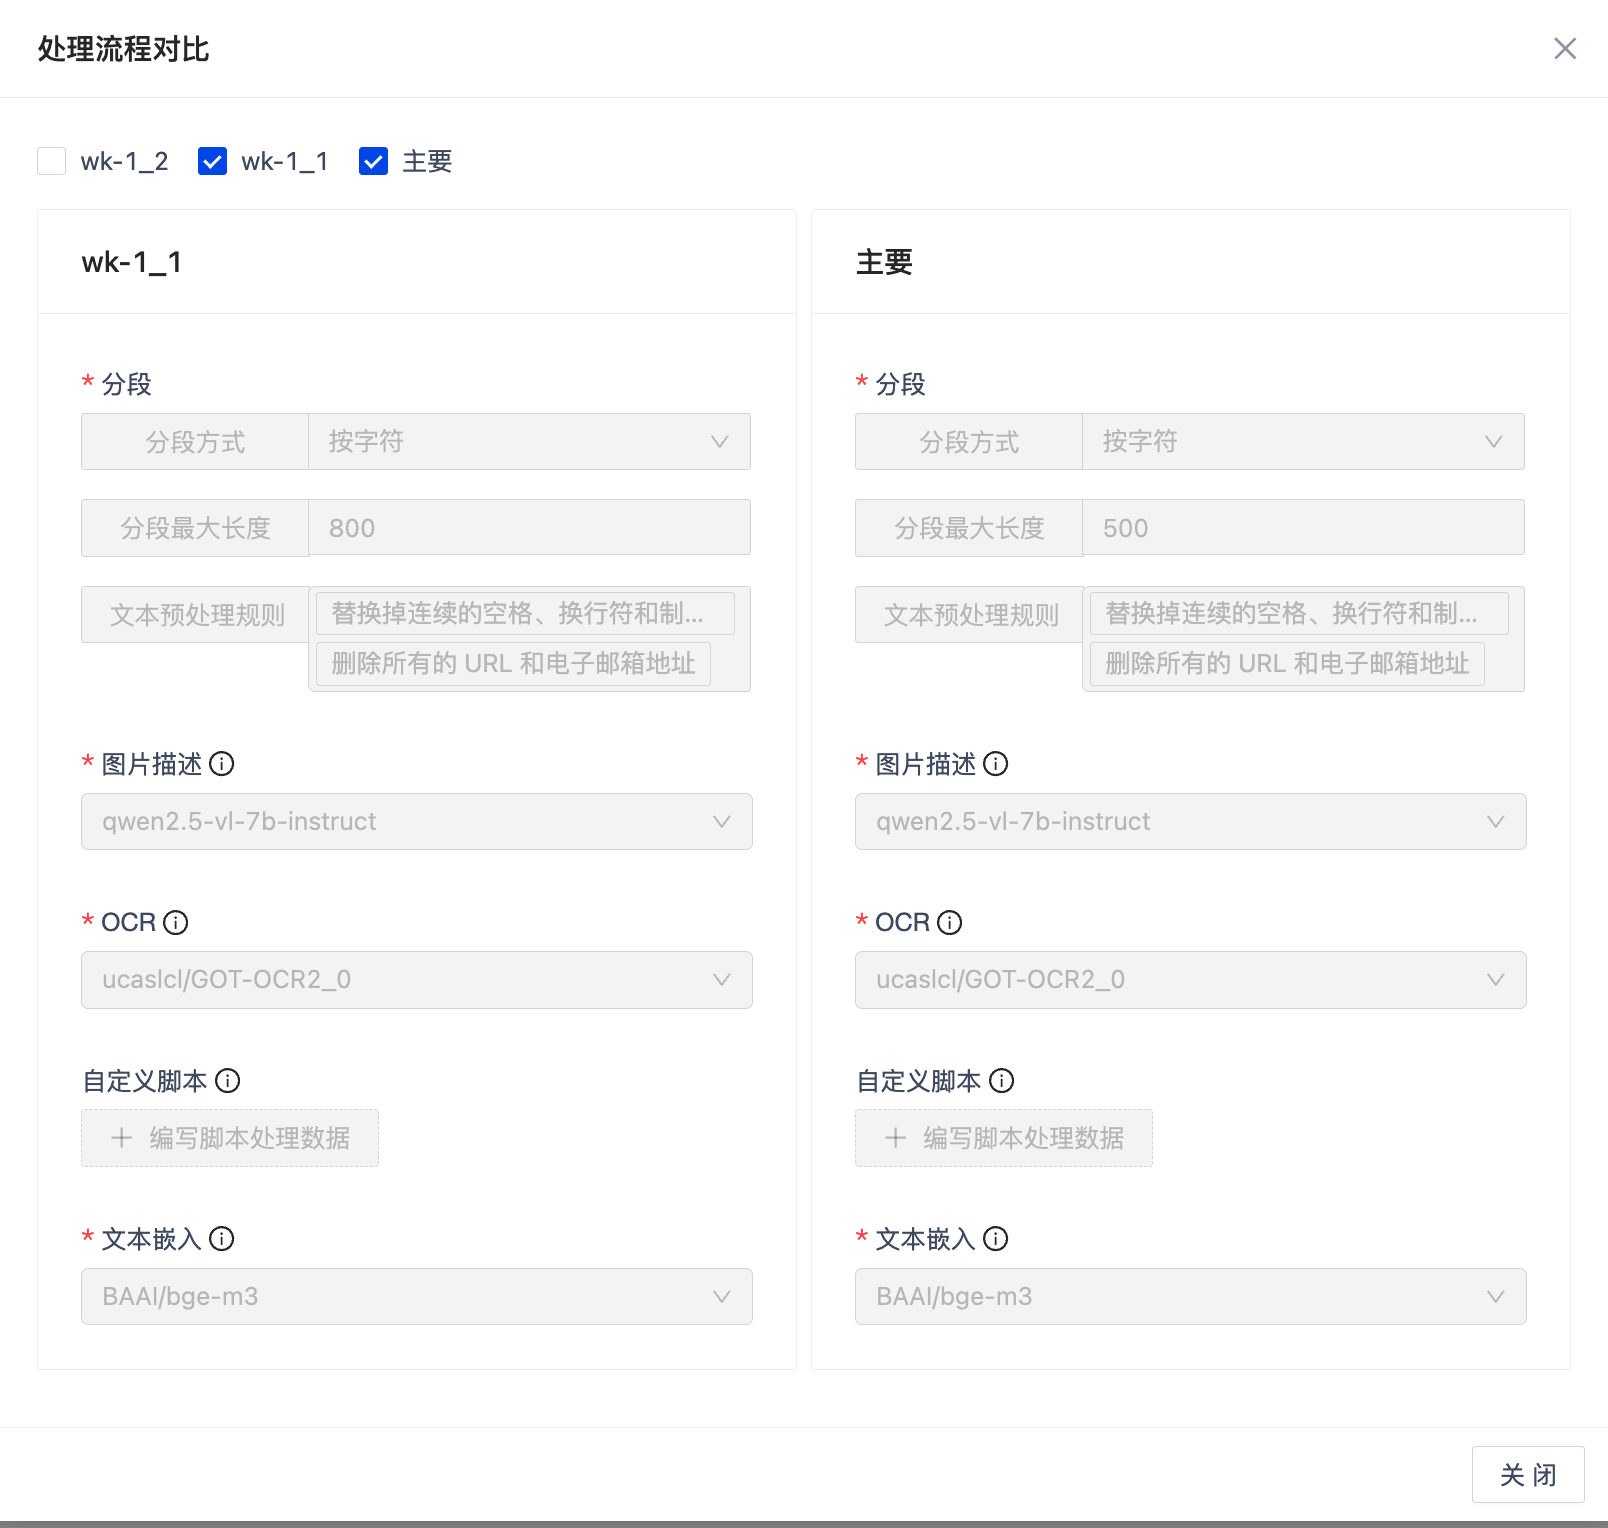The width and height of the screenshot is (1608, 1528).
Task: Enable the wk-1_2 checkbox
Action: [x=52, y=161]
